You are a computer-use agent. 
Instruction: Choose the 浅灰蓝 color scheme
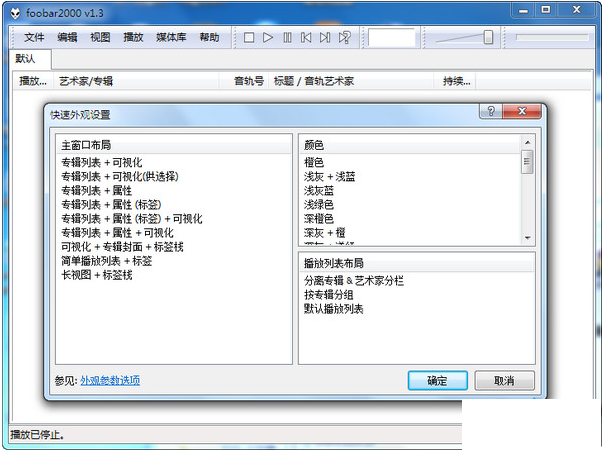pos(319,190)
